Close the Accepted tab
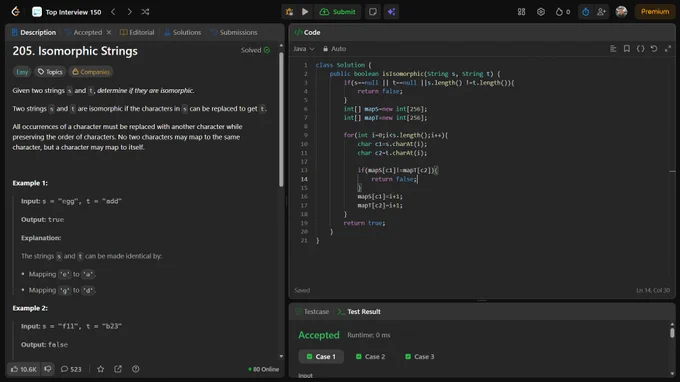Viewport: 680px width, 382px height. (x=109, y=33)
